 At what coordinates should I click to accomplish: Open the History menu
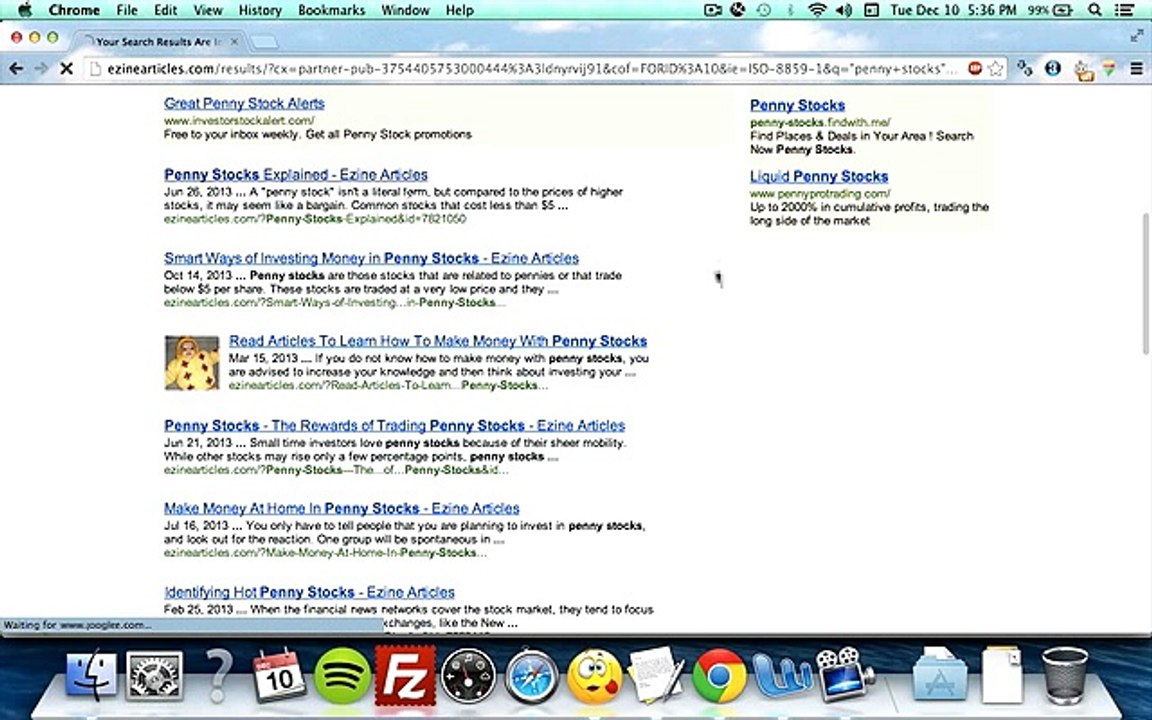click(x=260, y=10)
